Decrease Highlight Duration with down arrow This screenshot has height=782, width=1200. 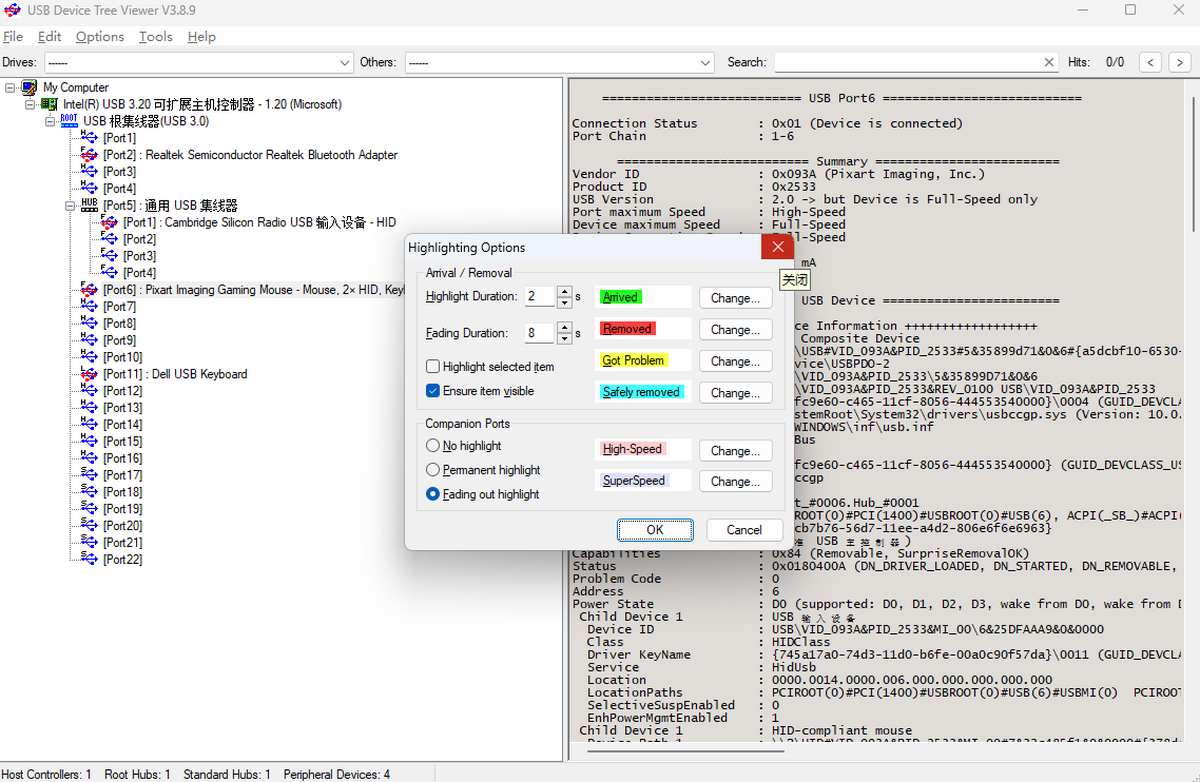point(564,302)
